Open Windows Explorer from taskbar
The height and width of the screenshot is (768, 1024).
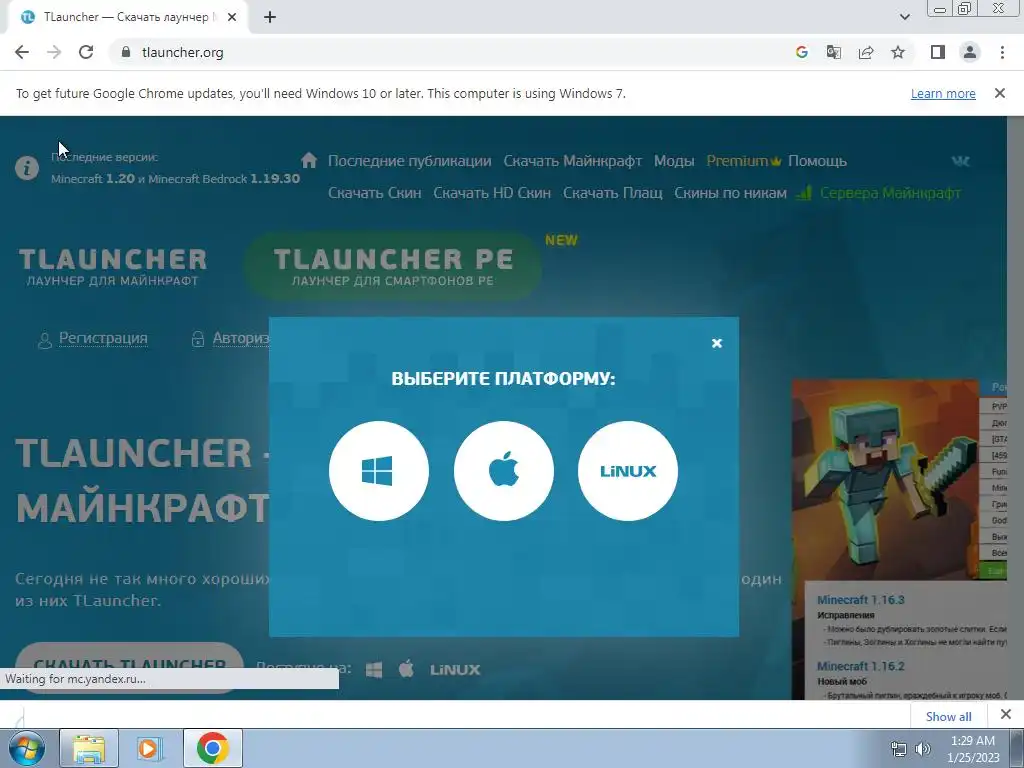point(89,748)
